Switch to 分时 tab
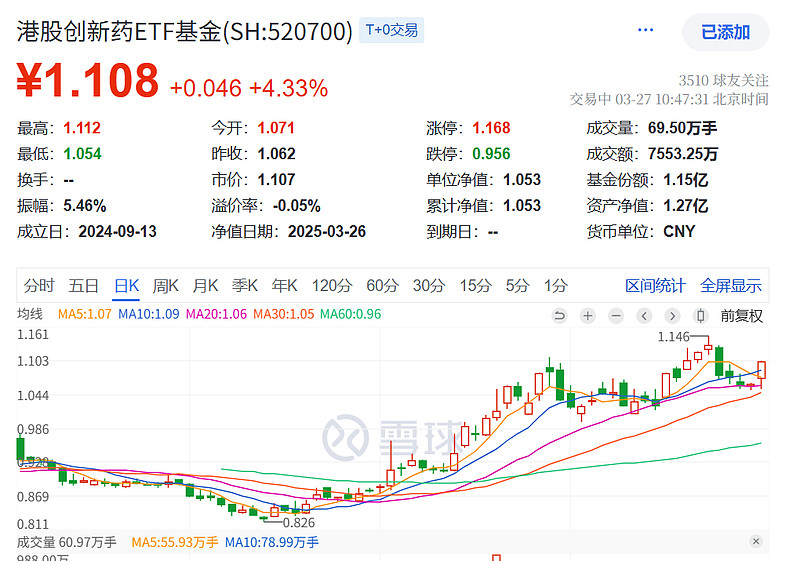This screenshot has width=800, height=561. (x=39, y=286)
